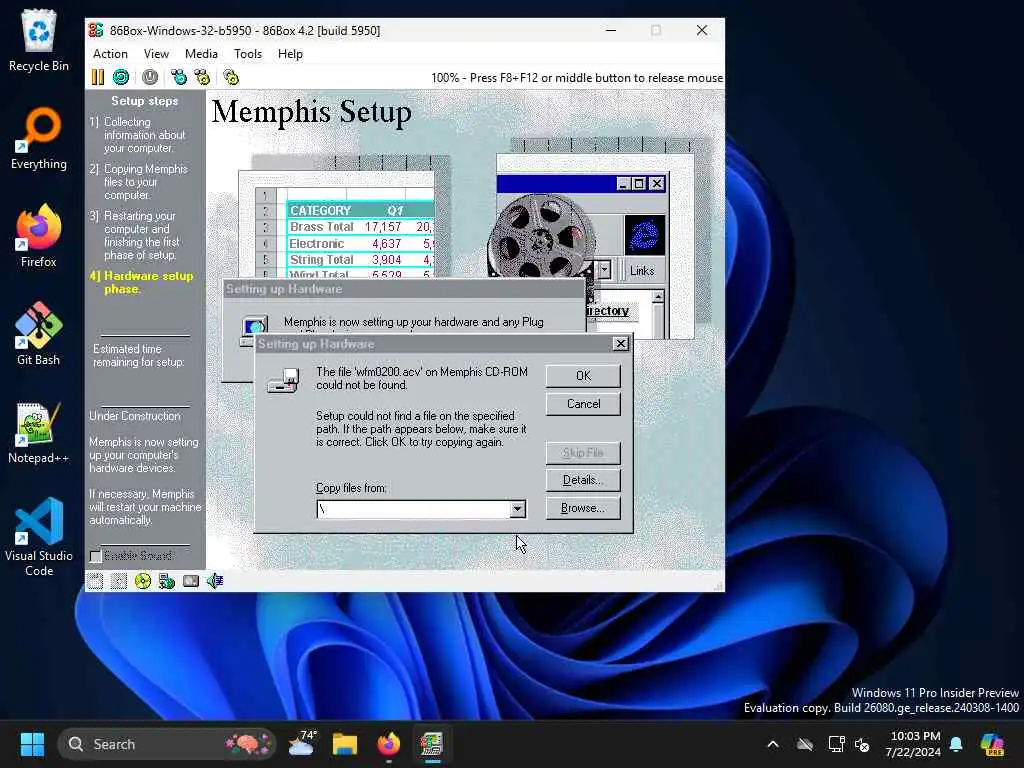
Task: Click the sync-off cloud tray icon
Action: tap(805, 744)
